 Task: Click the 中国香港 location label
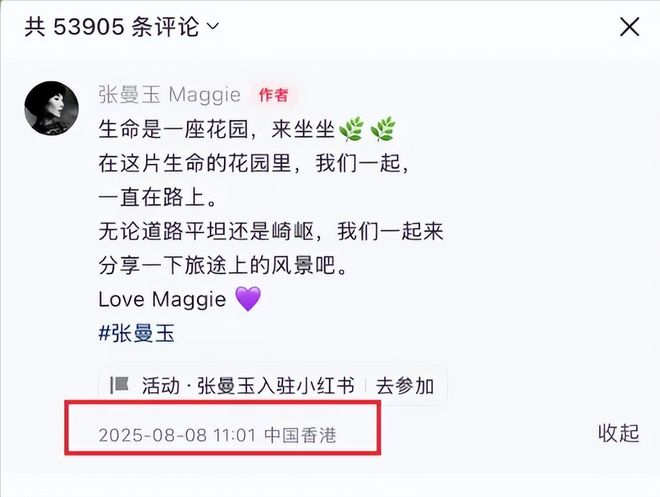click(x=301, y=435)
